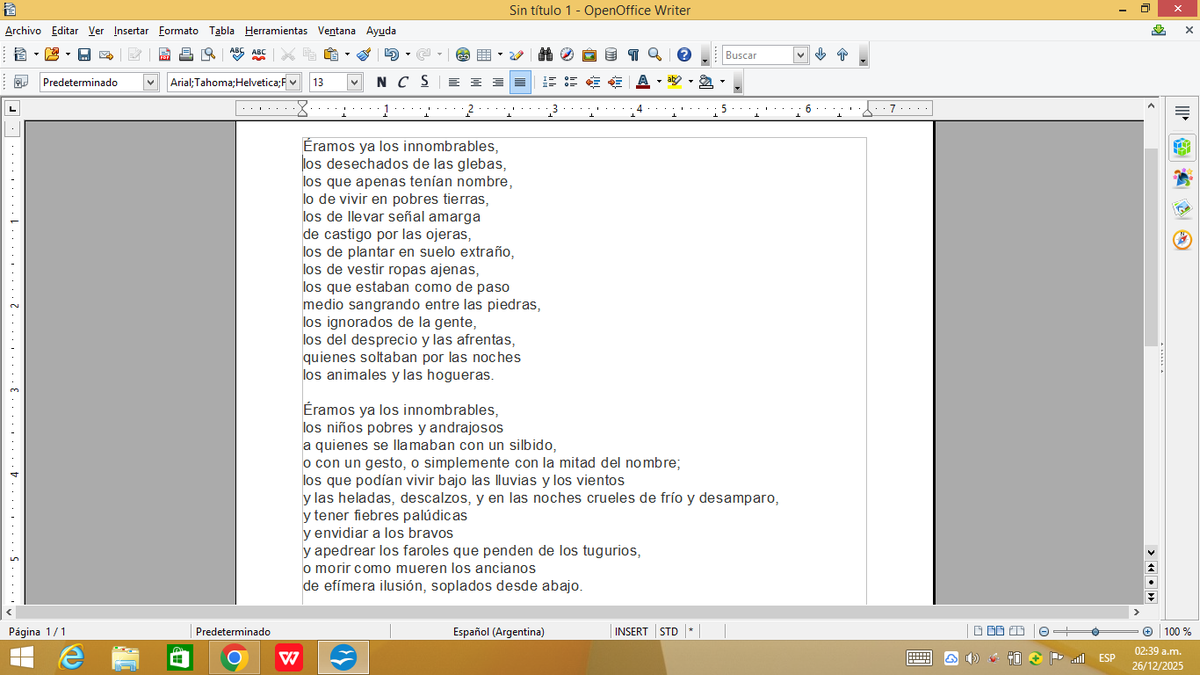1200x675 pixels.
Task: Click Find Next down arrow
Action: pyautogui.click(x=821, y=55)
